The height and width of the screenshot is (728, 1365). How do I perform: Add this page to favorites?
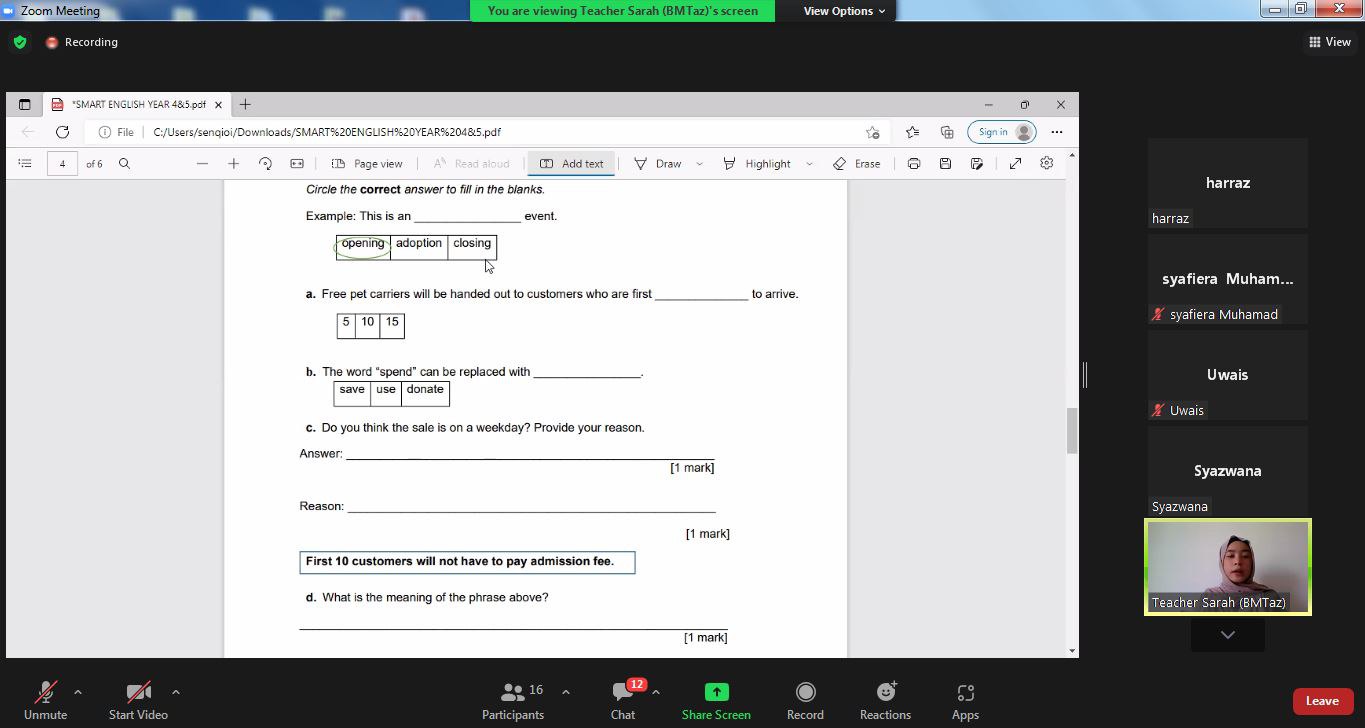(x=873, y=132)
